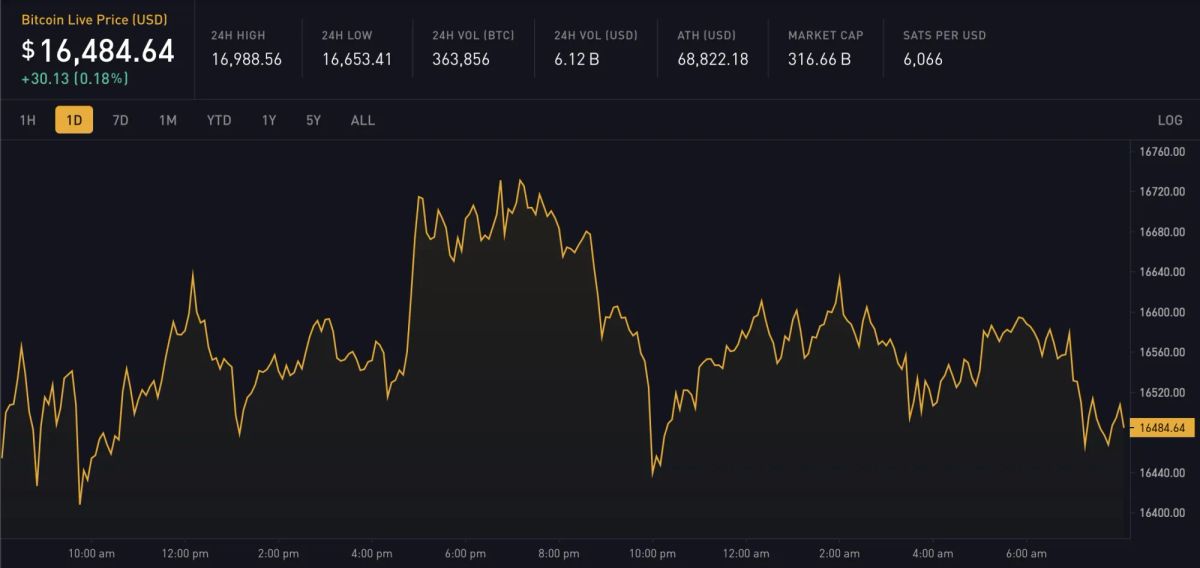Click the 2:00 am time axis label
This screenshot has height=568, width=1200.
839,553
